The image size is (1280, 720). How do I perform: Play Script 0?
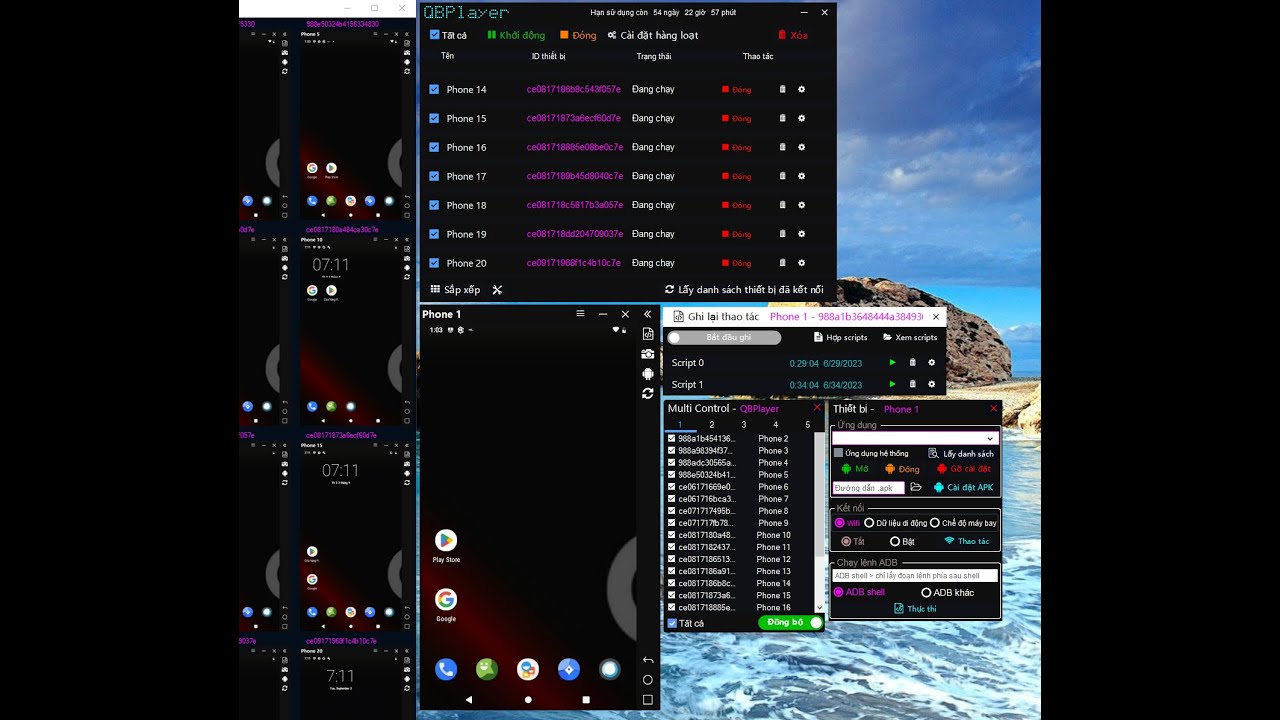point(893,363)
